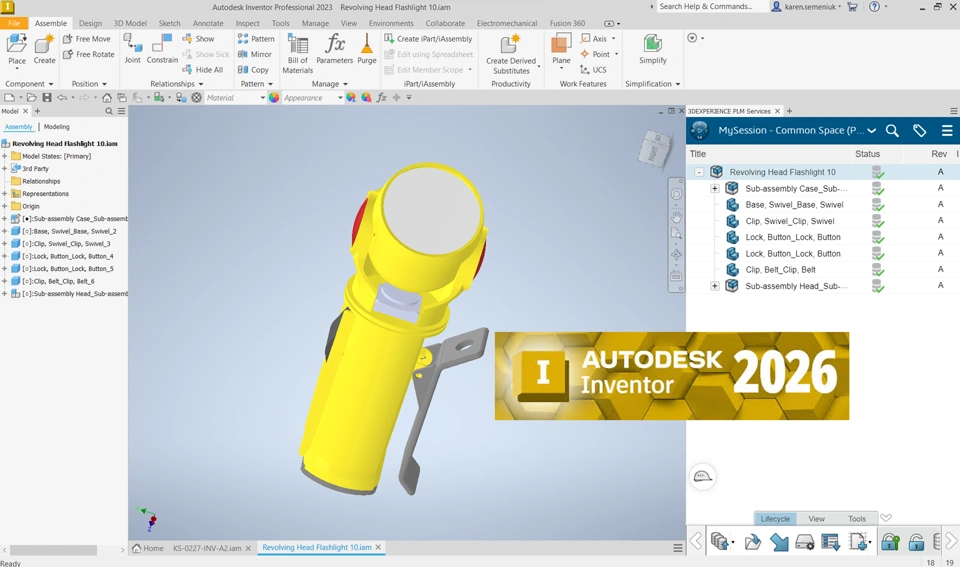Screen dimensions: 960x567
Task: Click the tag icon in 3DEXPERIENCE panel
Action: pyautogui.click(x=920, y=130)
